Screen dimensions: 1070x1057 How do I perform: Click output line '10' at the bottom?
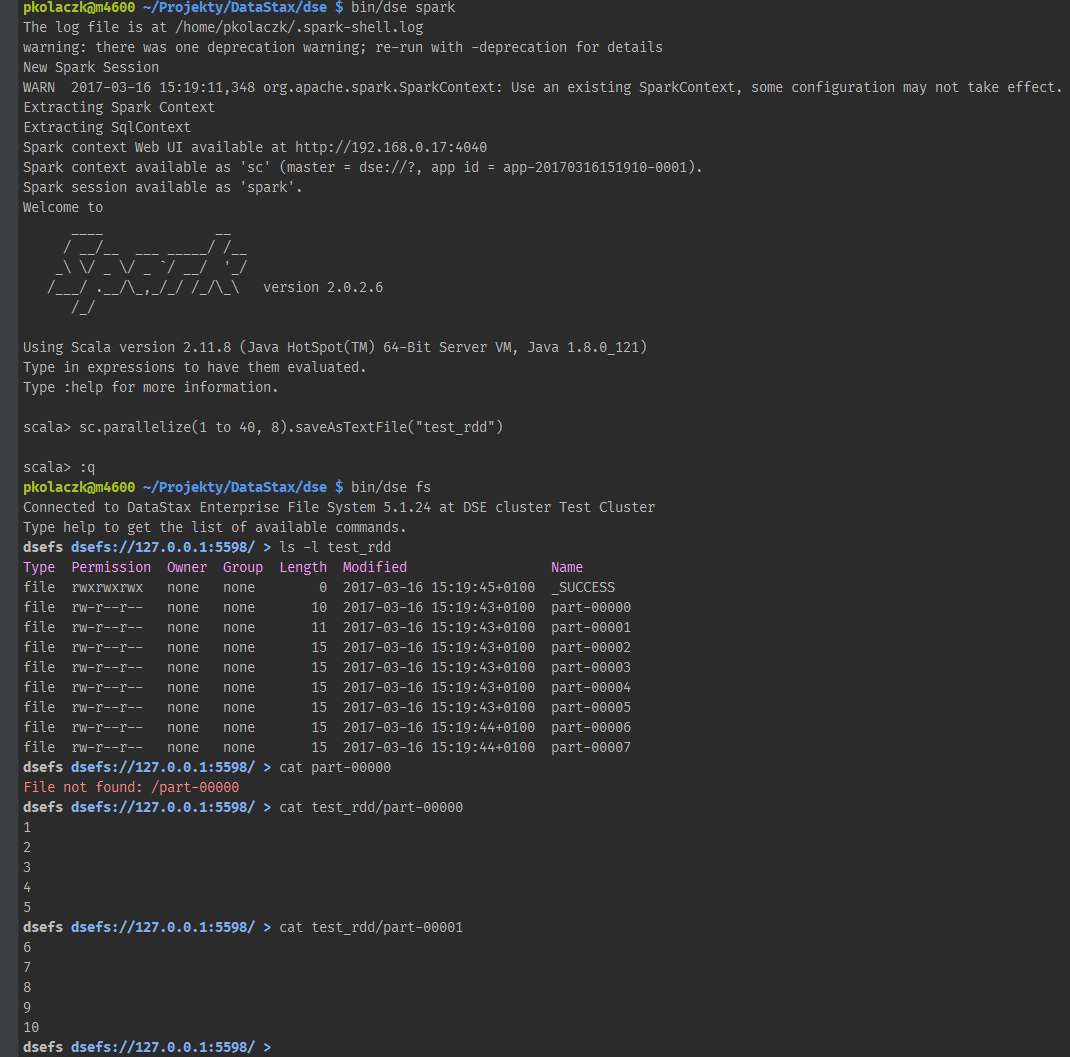pos(31,1028)
